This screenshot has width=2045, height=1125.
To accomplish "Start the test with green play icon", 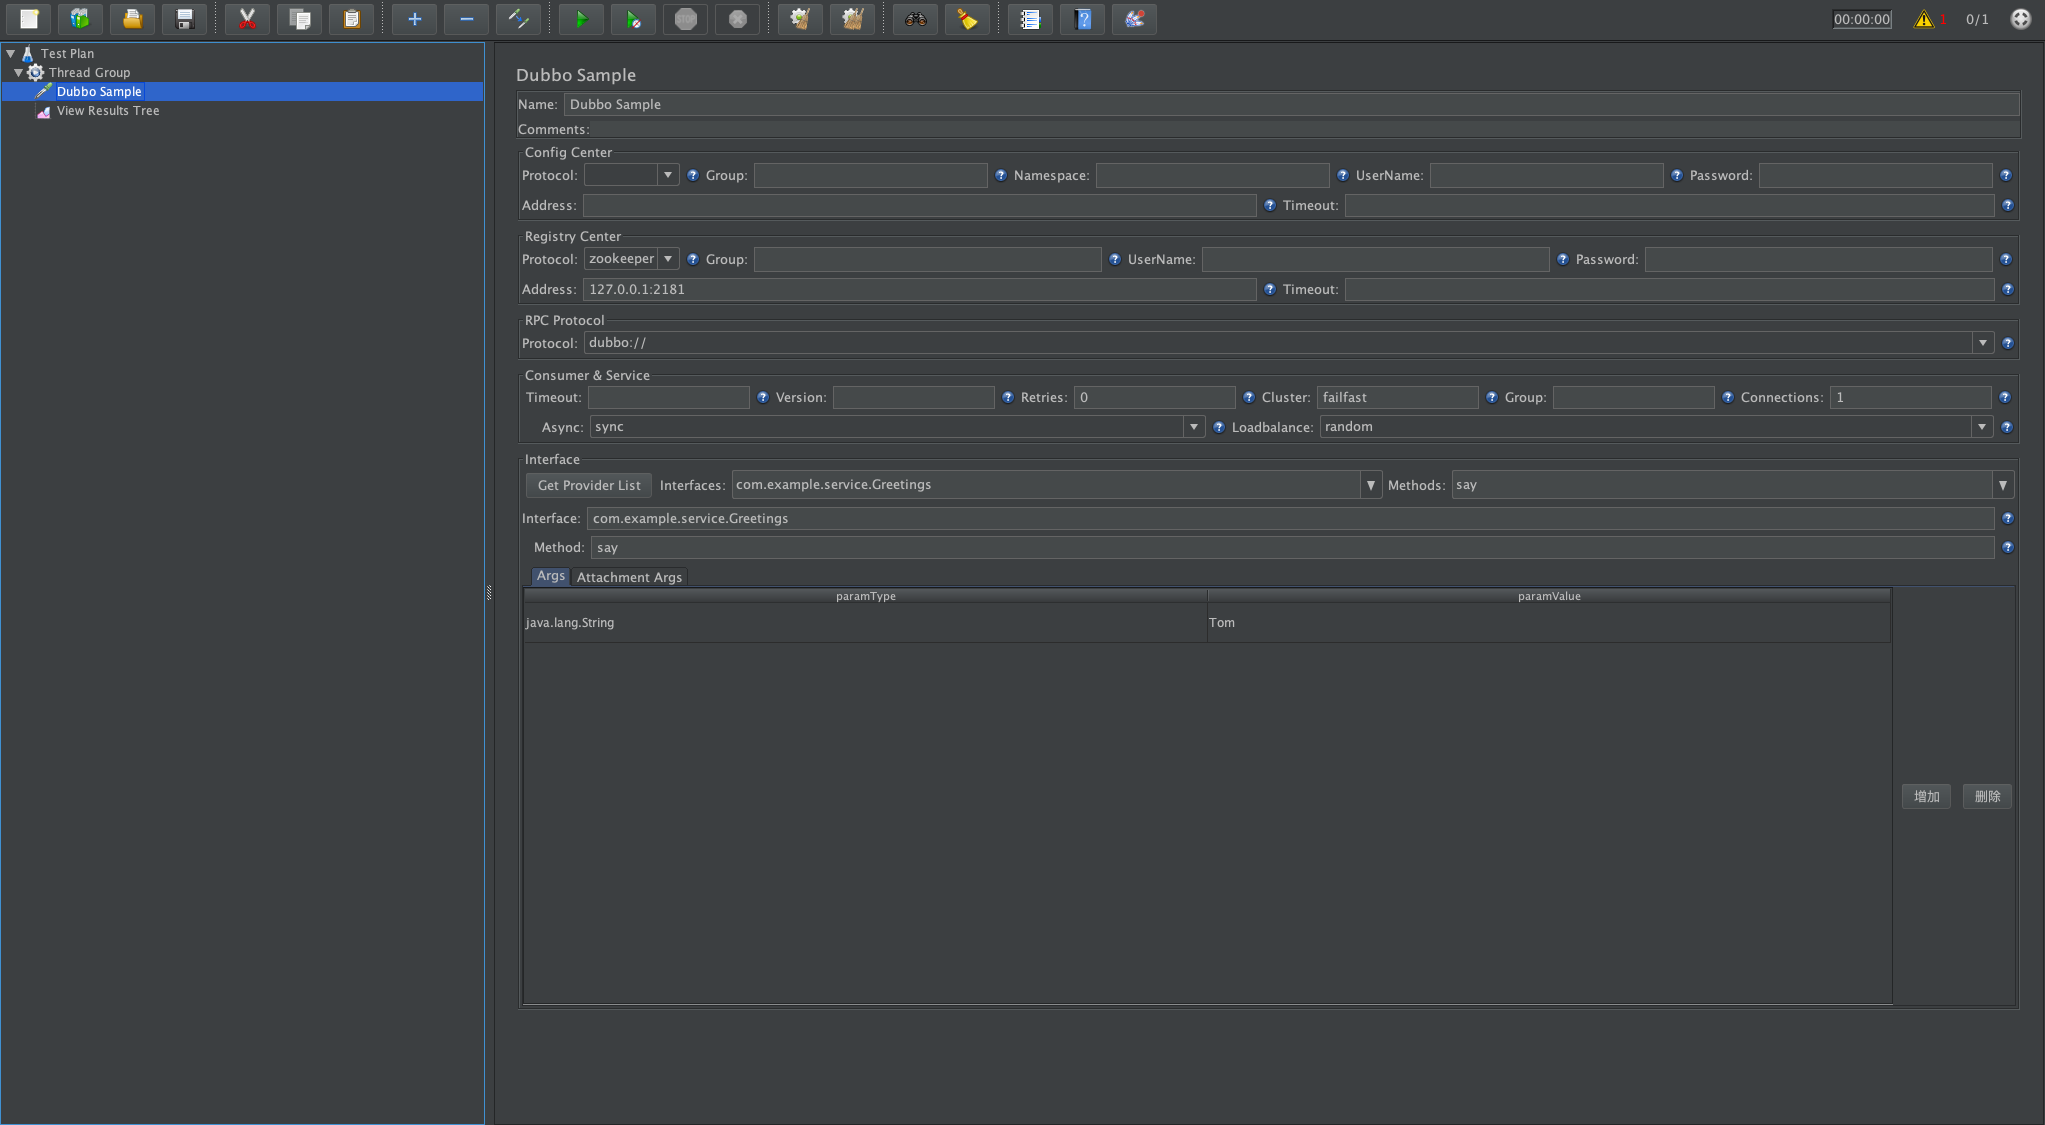I will pyautogui.click(x=581, y=19).
